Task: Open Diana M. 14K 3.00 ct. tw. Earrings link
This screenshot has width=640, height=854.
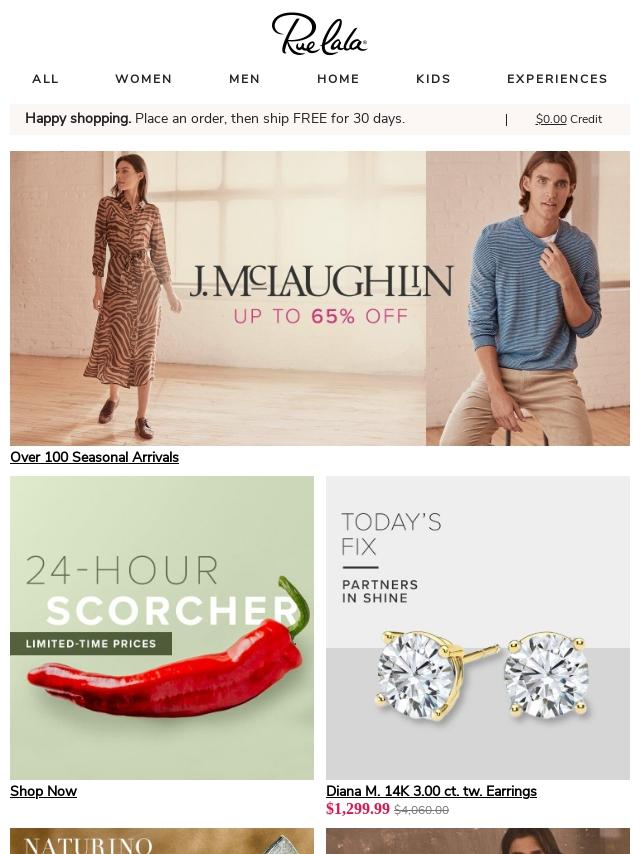Action: [x=431, y=791]
